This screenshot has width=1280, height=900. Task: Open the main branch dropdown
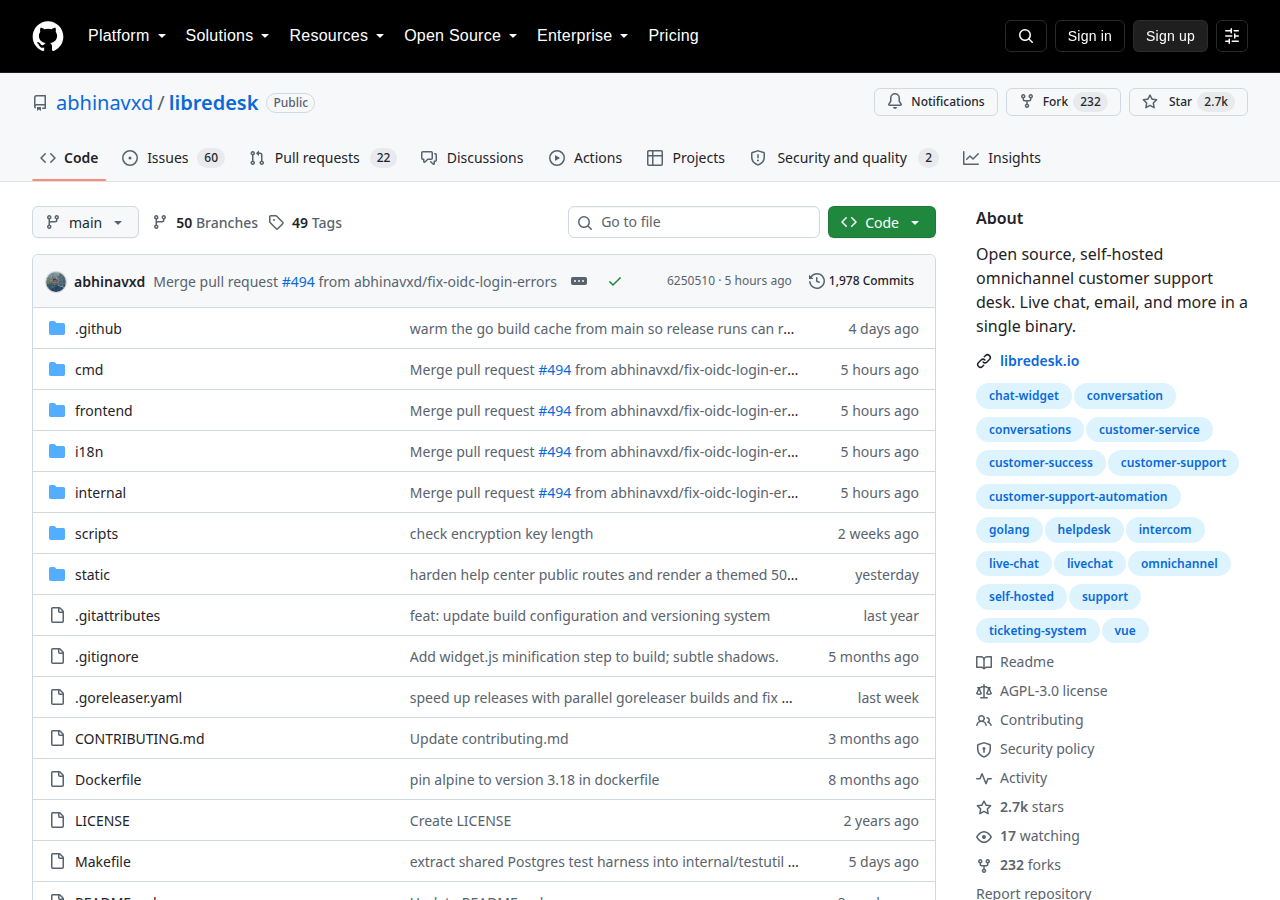coord(85,222)
